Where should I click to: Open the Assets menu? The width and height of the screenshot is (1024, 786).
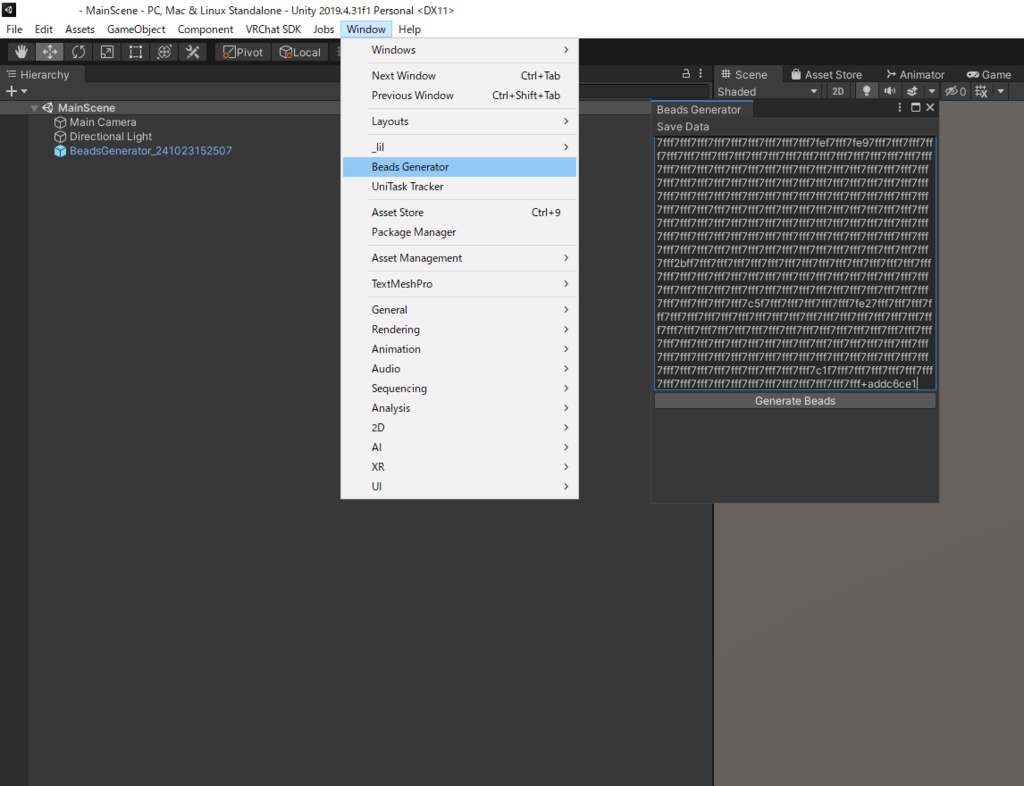(x=80, y=29)
